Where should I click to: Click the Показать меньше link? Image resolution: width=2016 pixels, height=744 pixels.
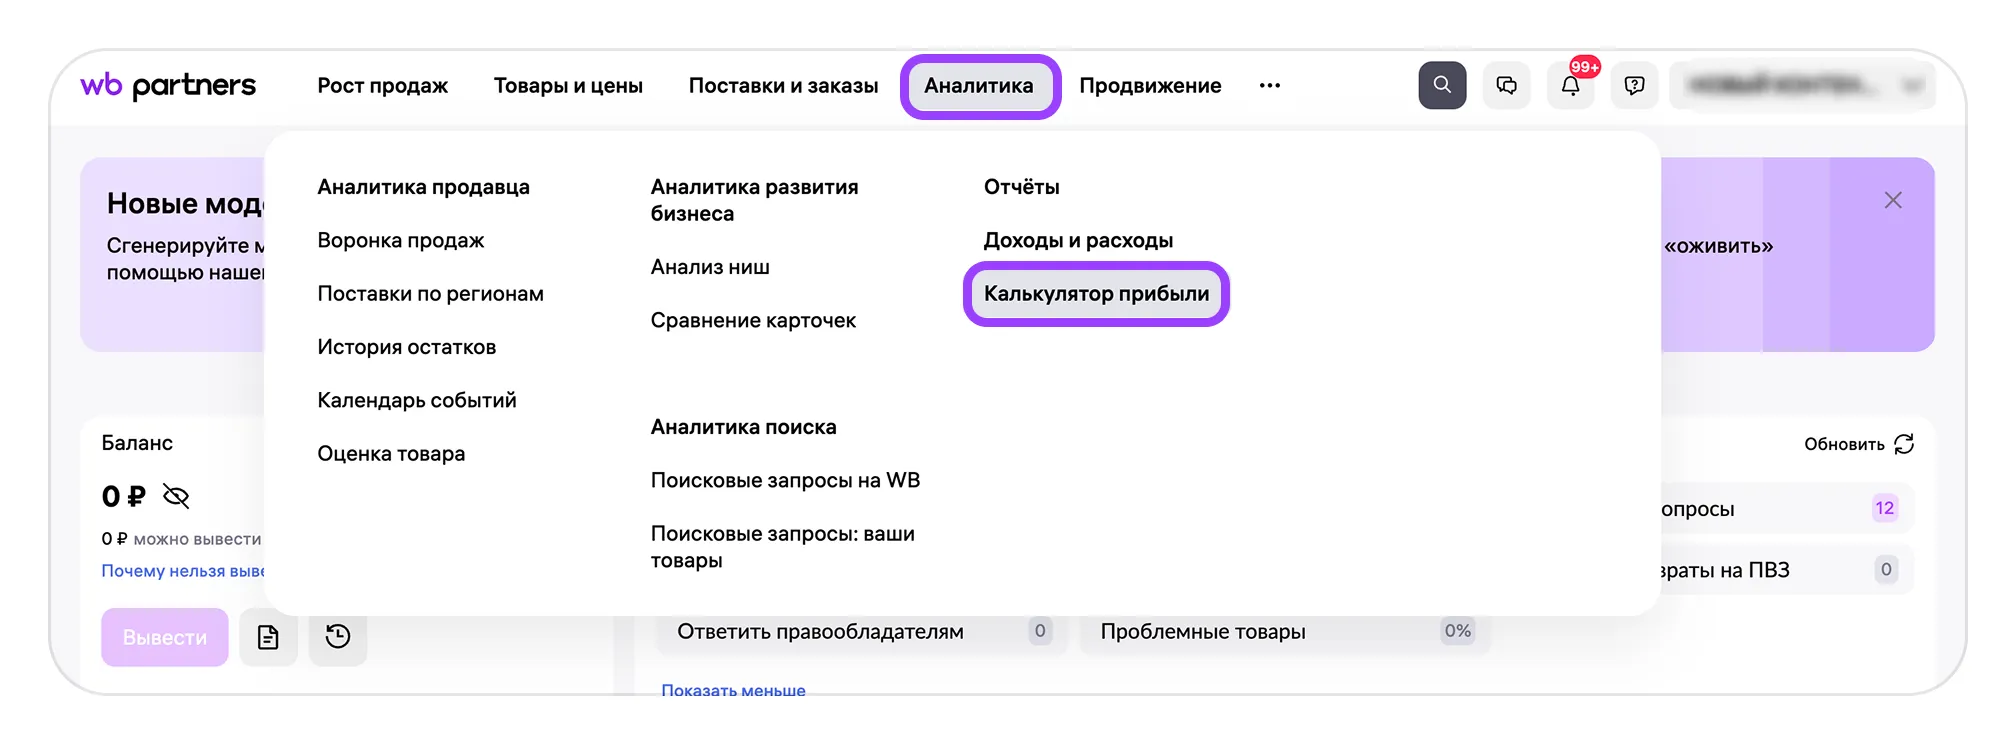pyautogui.click(x=733, y=689)
